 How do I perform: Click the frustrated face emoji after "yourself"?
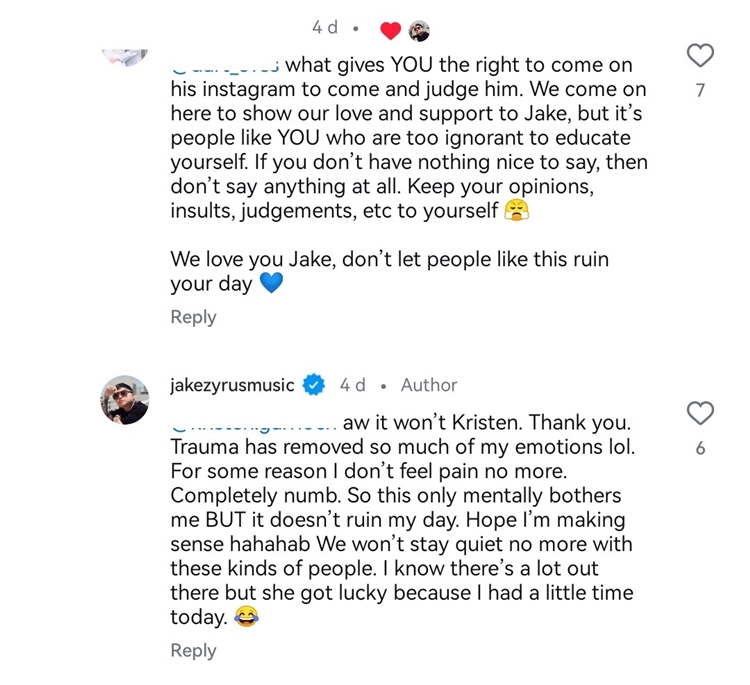517,210
